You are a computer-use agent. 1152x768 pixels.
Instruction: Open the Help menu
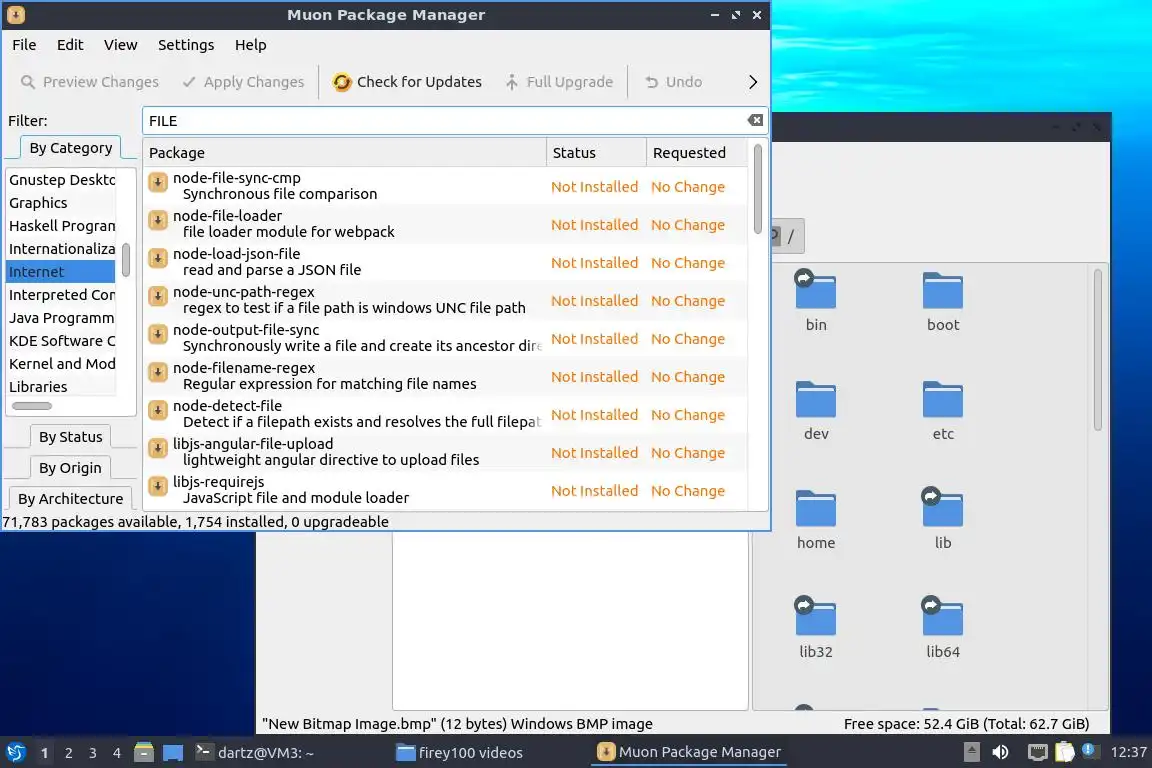251,45
